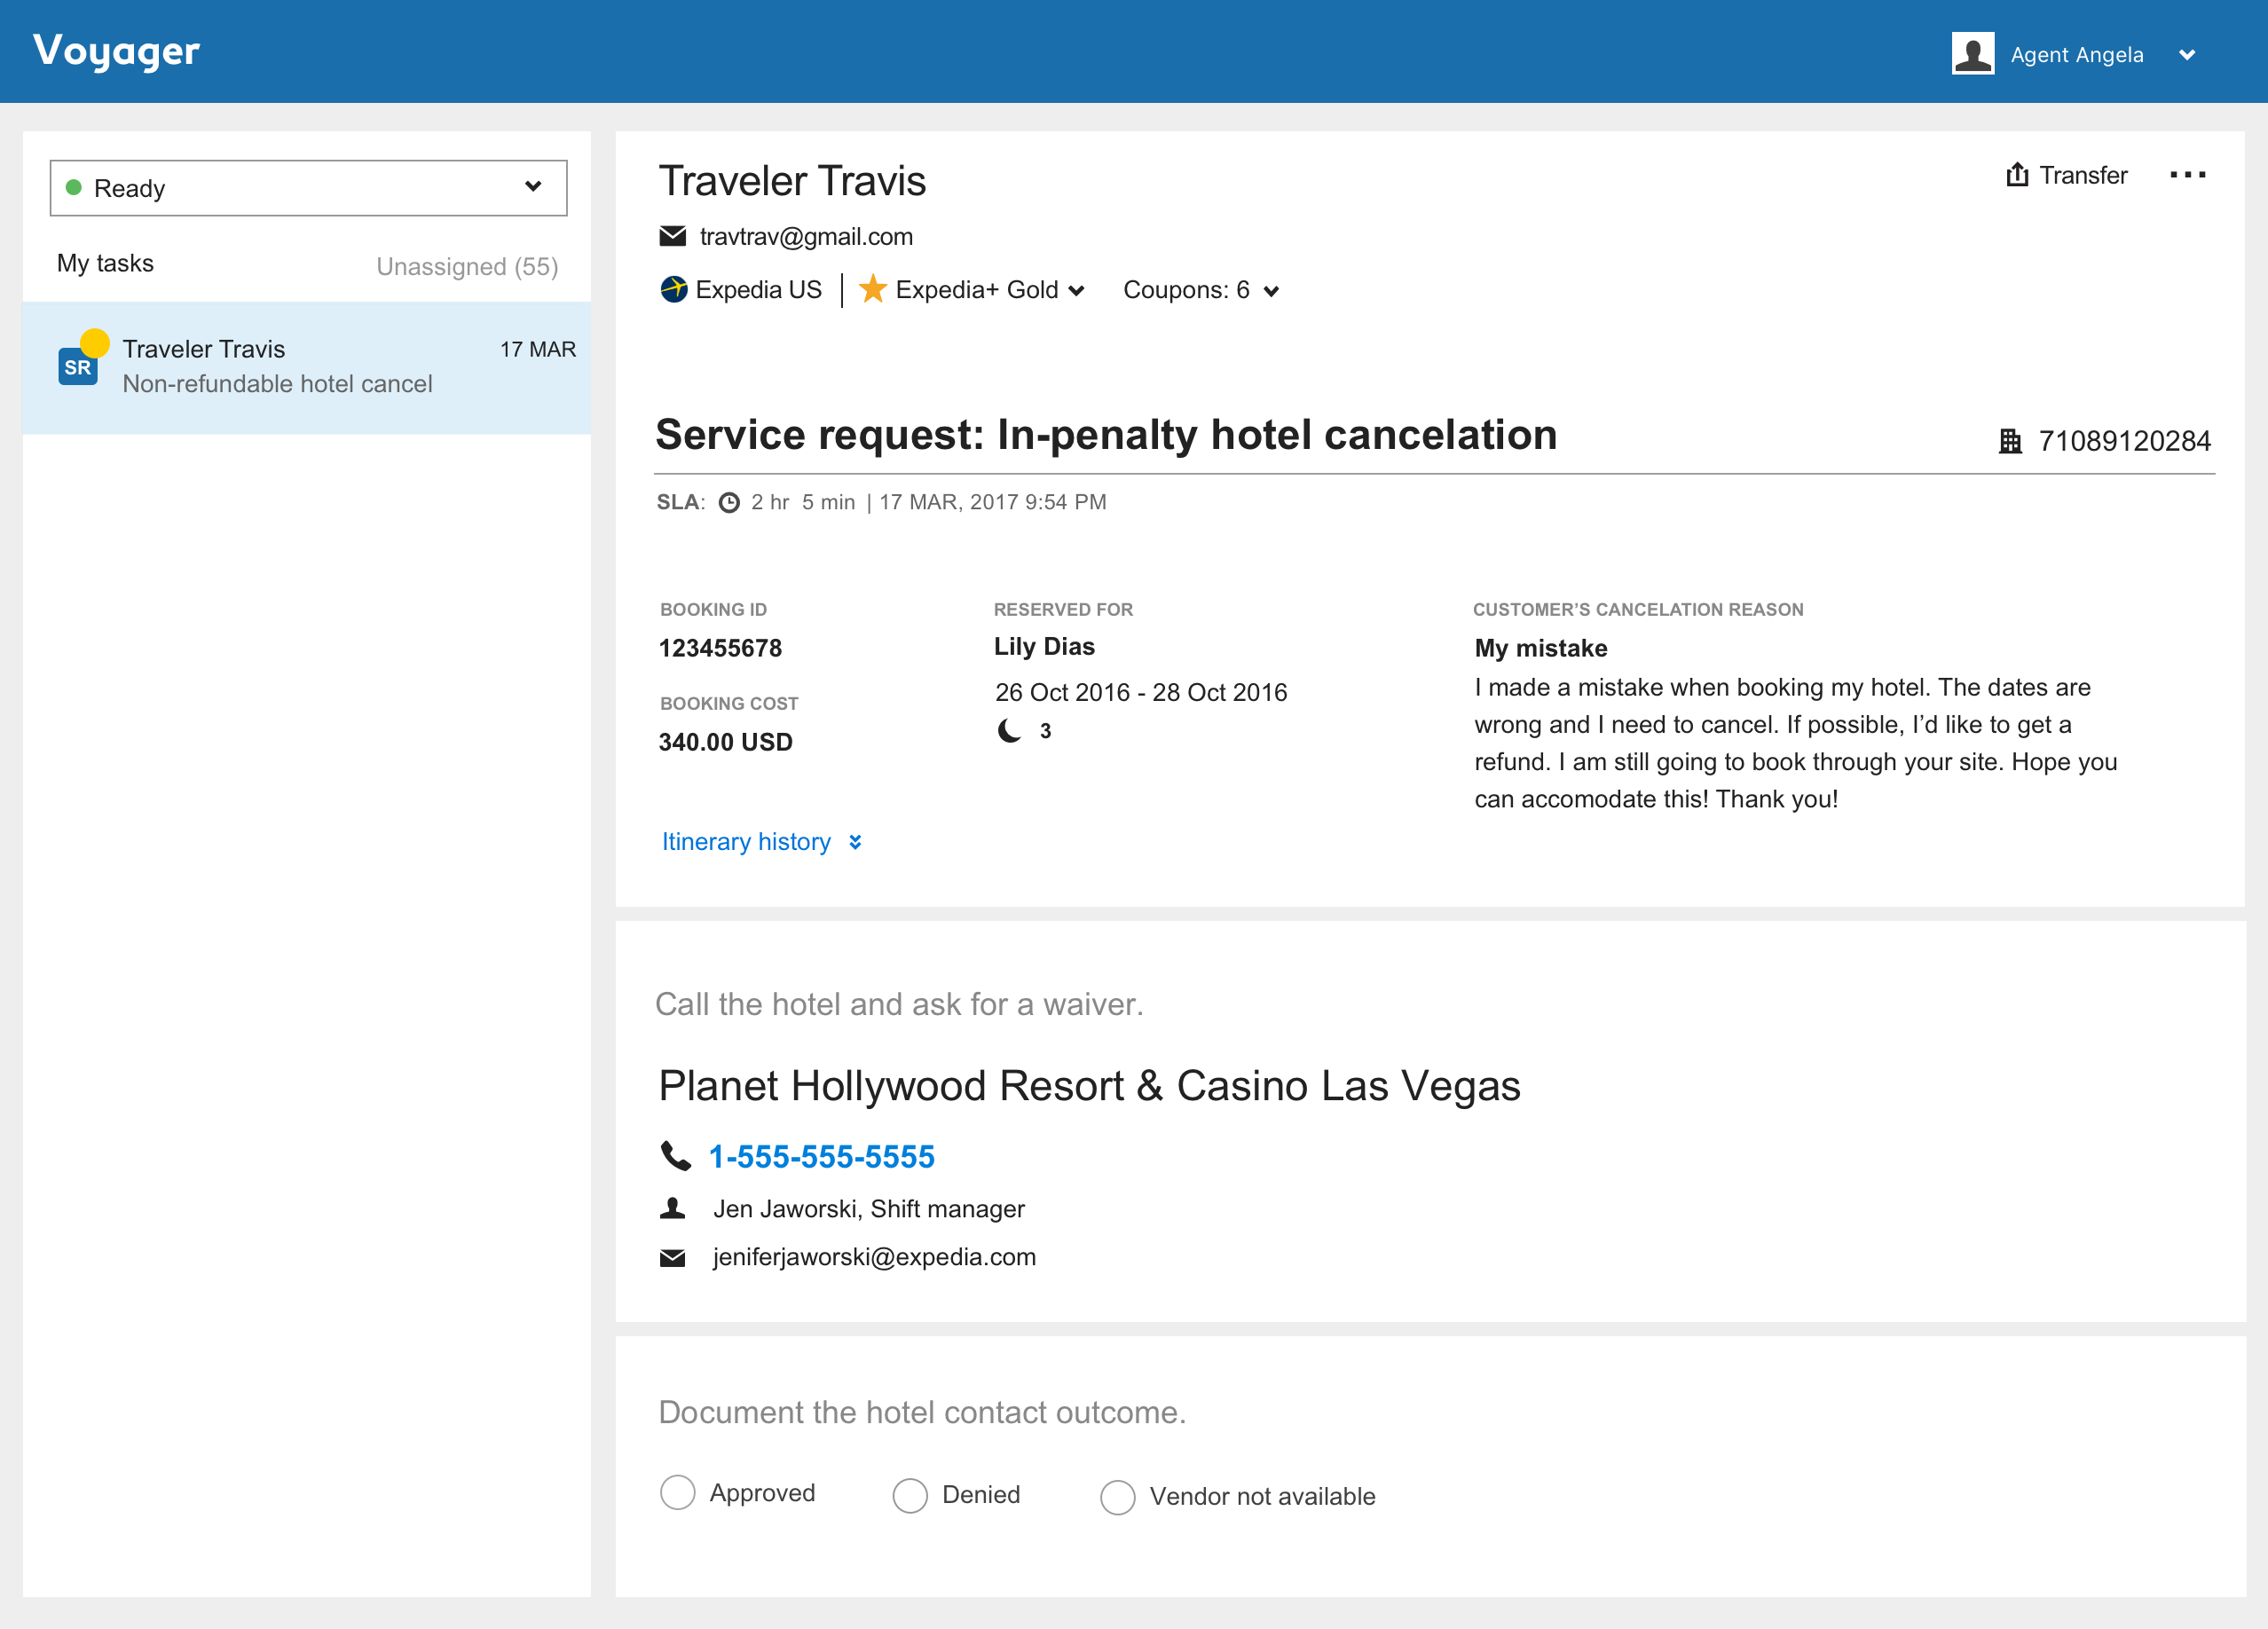Expand the Coupons: 6 dropdown
The width and height of the screenshot is (2268, 1629).
[x=1201, y=290]
